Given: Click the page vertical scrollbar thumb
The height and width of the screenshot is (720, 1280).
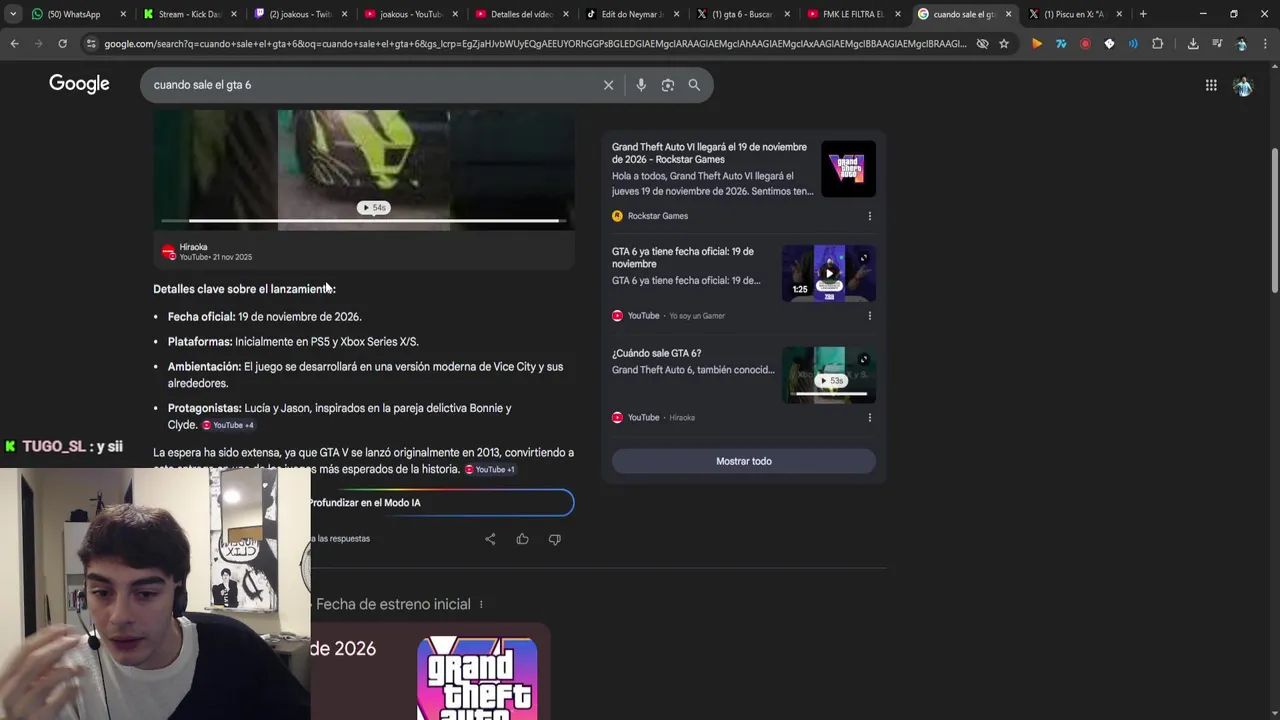Looking at the screenshot, I should click(1274, 220).
